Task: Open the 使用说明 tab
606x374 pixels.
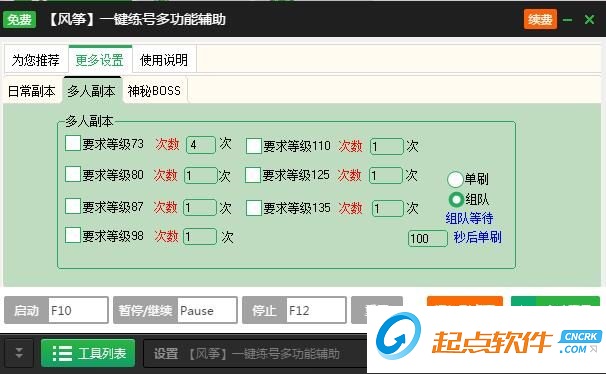Action: click(x=164, y=60)
